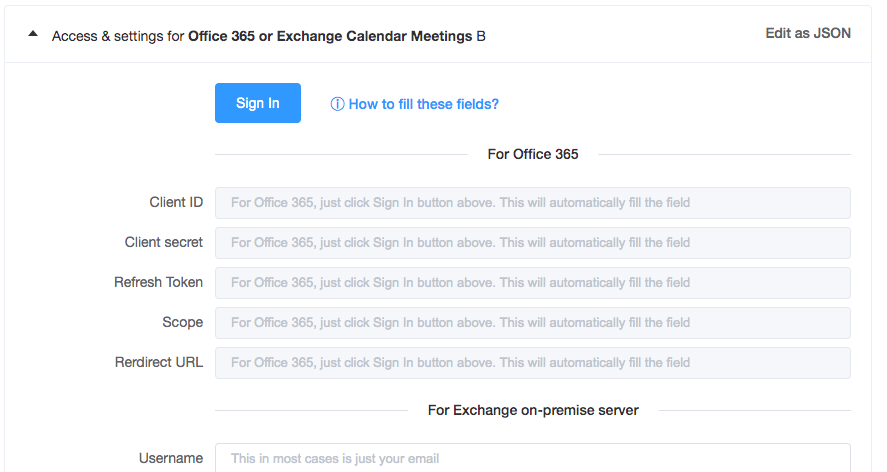Screen dimensions: 887x472
Task: Click the Client secret label
Action: tap(163, 242)
